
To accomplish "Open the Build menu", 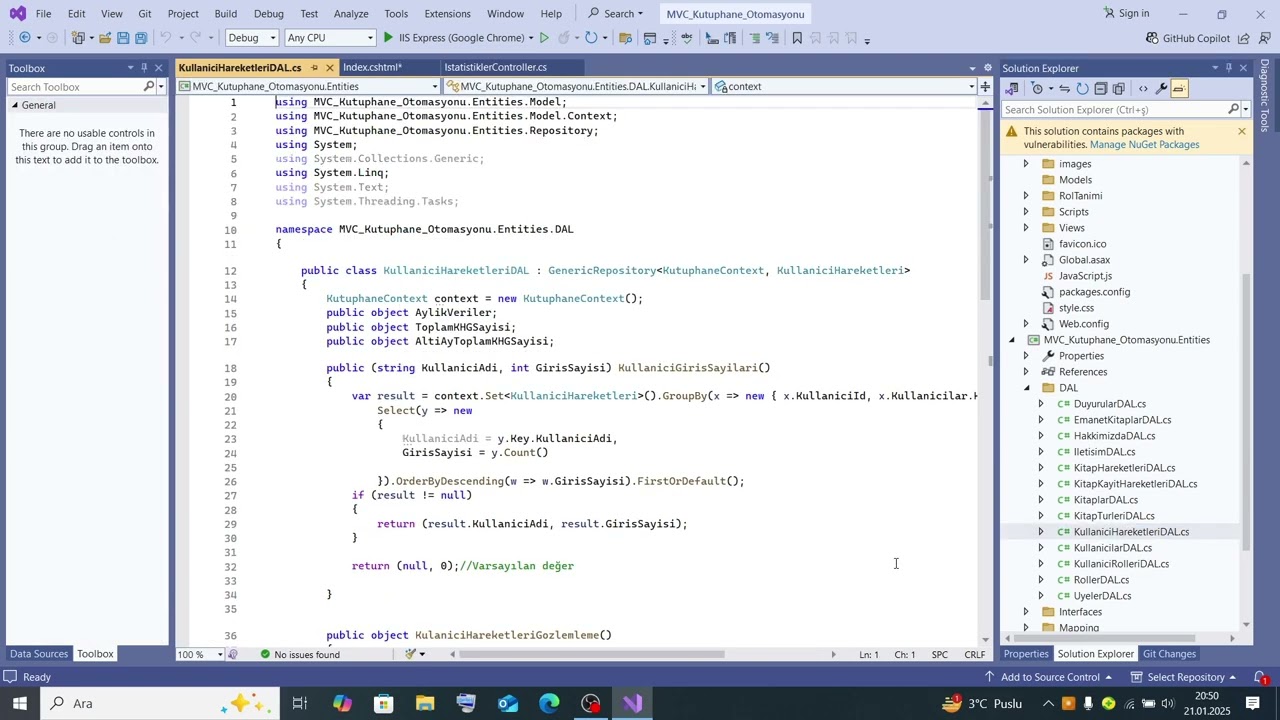I will coord(225,14).
